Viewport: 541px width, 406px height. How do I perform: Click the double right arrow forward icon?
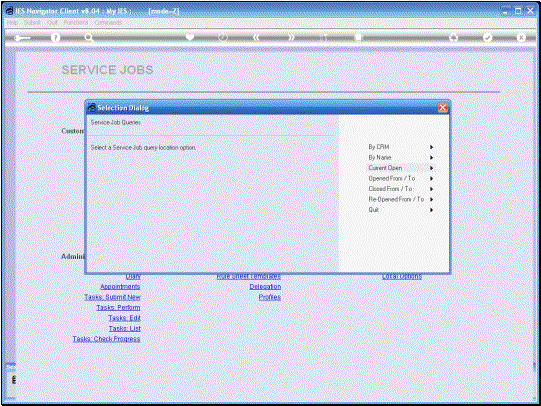coord(292,37)
